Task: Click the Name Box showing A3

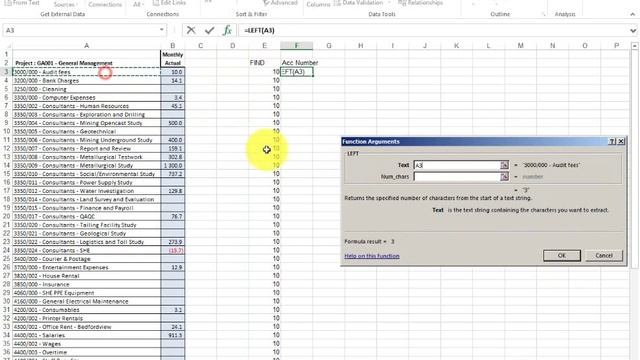Action: (81, 30)
